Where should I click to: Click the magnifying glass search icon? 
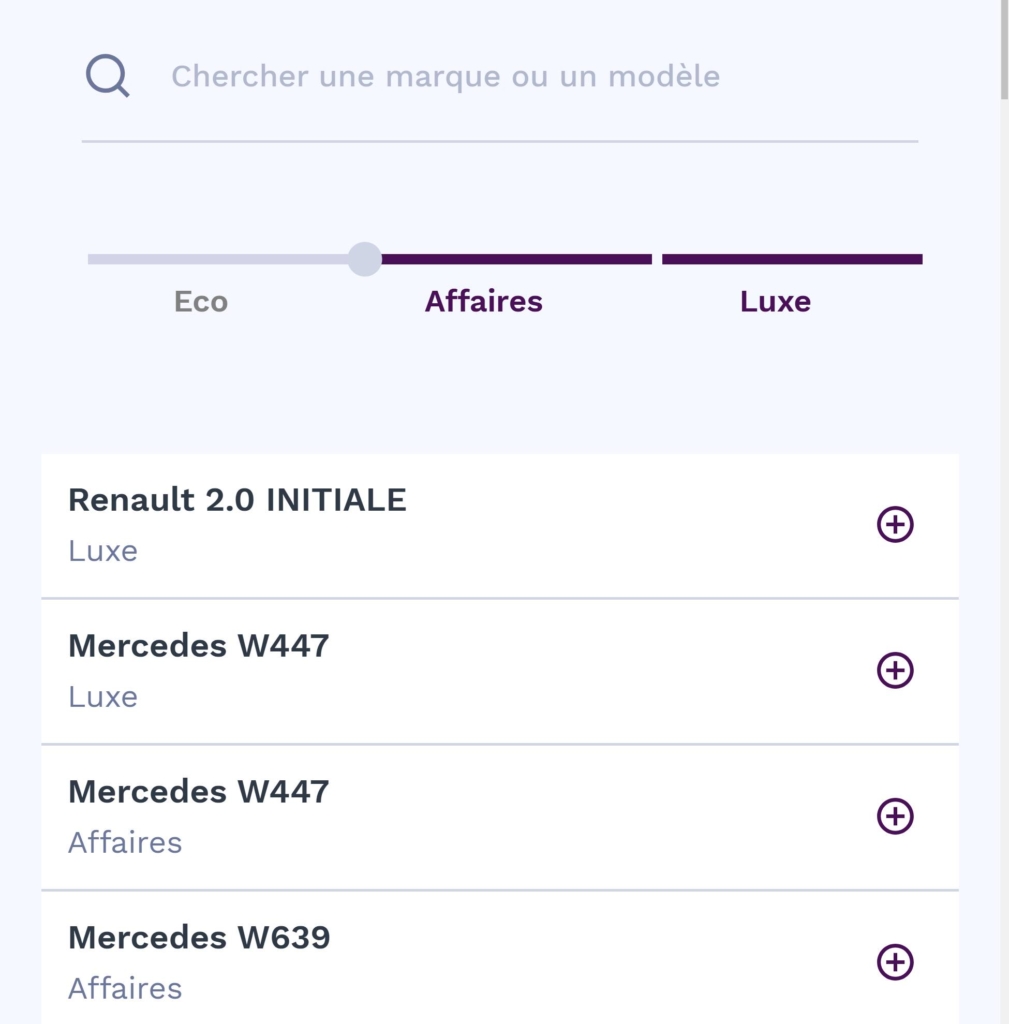pos(107,76)
